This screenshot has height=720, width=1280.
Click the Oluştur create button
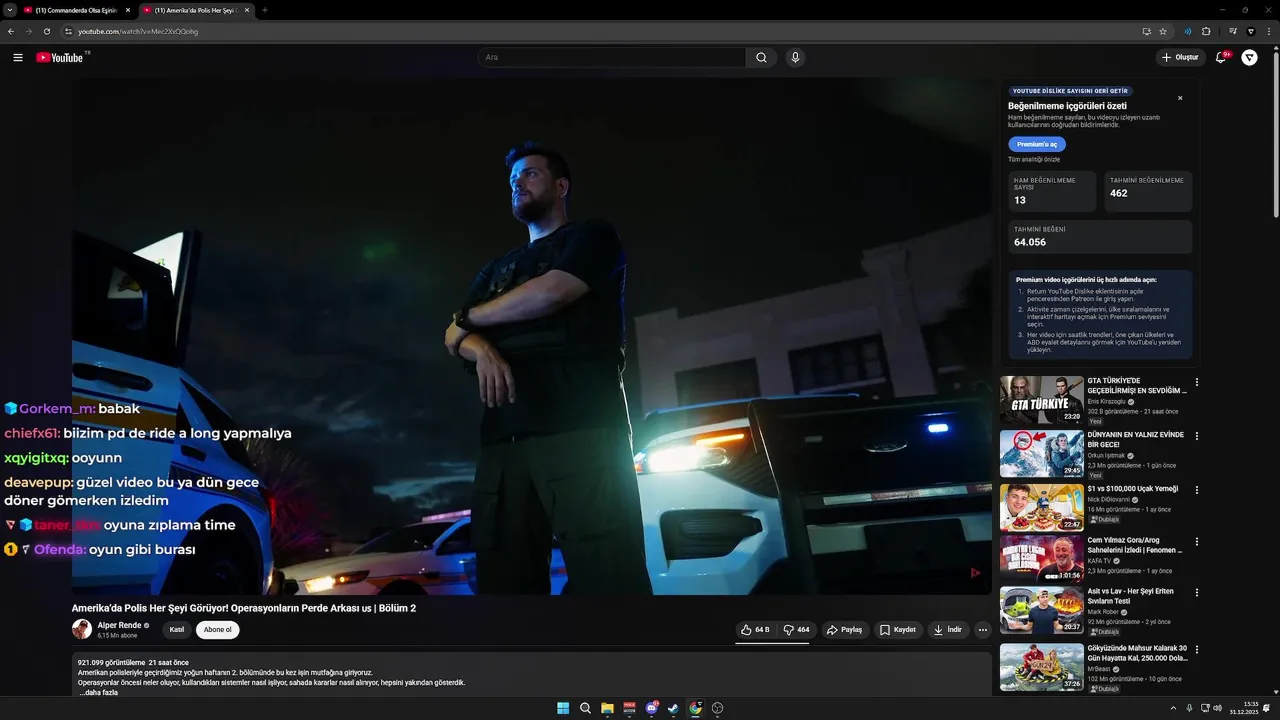1180,58
